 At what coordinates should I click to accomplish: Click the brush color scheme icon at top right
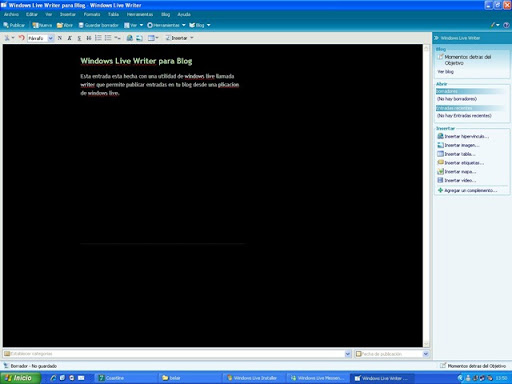[x=495, y=25]
